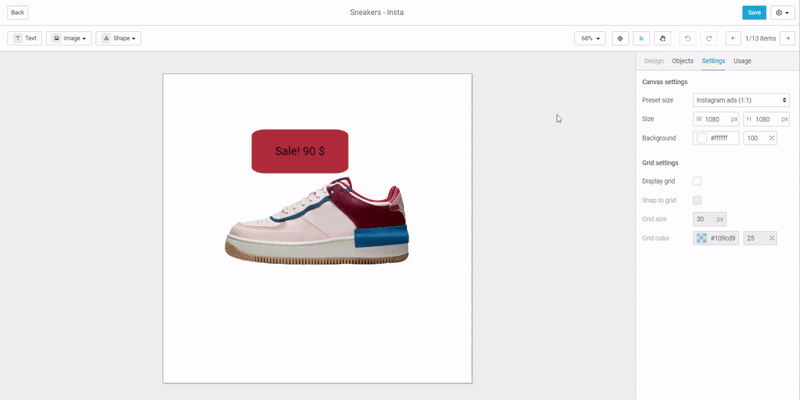Open the 68% zoom level dropdown
Screen dimensions: 800x400
click(589, 38)
